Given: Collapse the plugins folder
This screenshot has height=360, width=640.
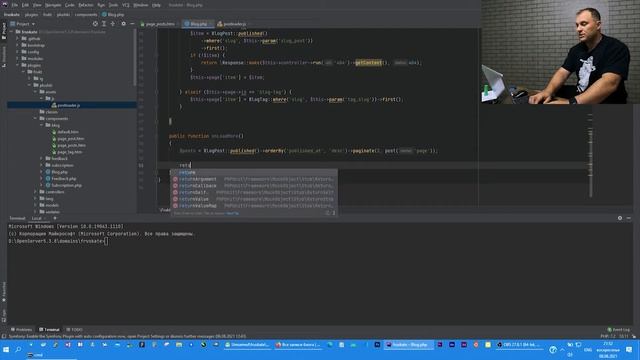Looking at the screenshot, I should pyautogui.click(x=18, y=65).
